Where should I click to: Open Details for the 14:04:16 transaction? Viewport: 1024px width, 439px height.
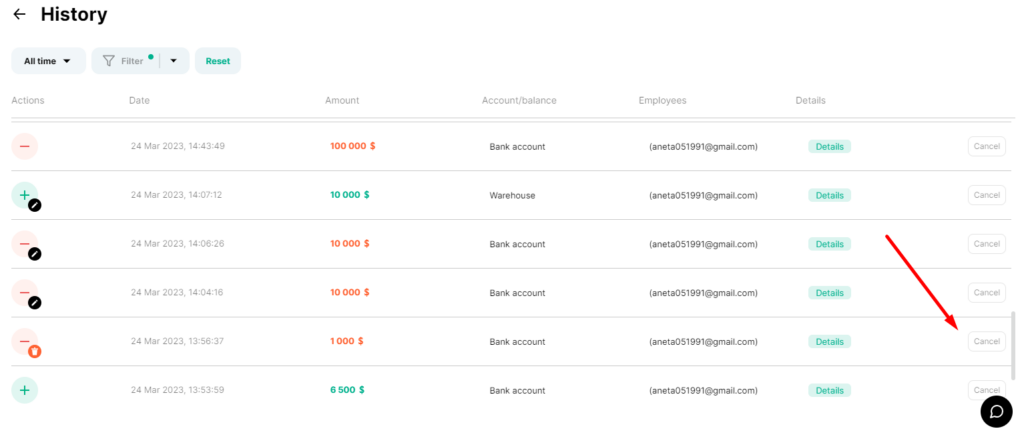pos(829,293)
